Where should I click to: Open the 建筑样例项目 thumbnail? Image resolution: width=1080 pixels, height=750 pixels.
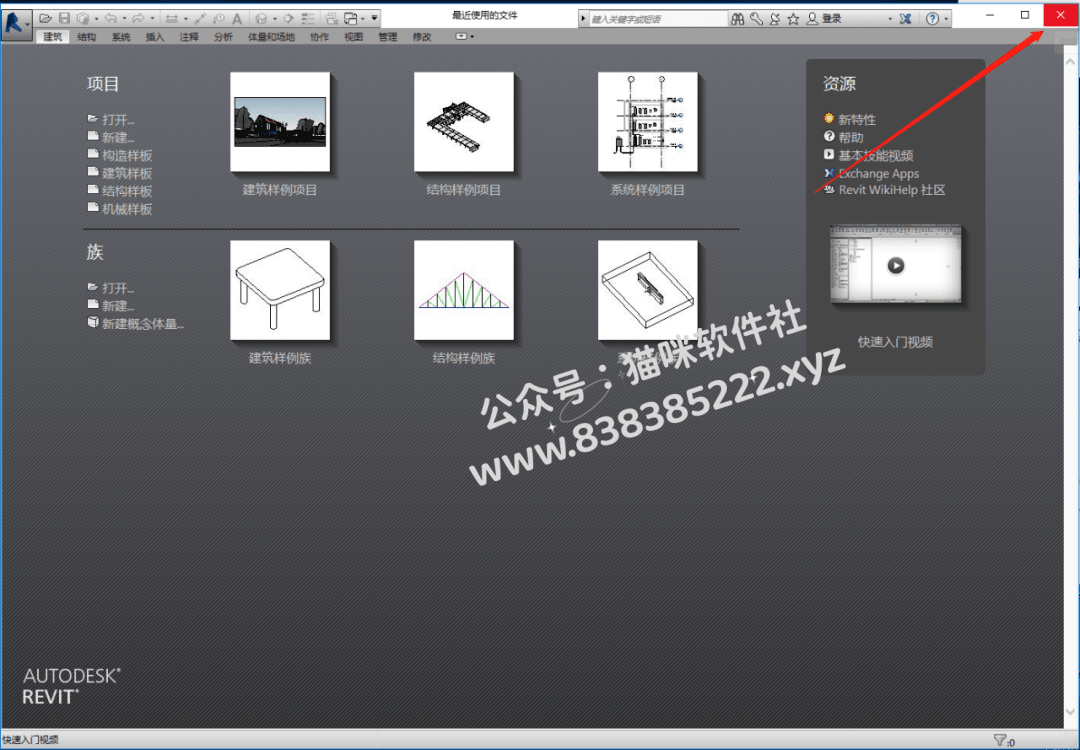point(280,122)
